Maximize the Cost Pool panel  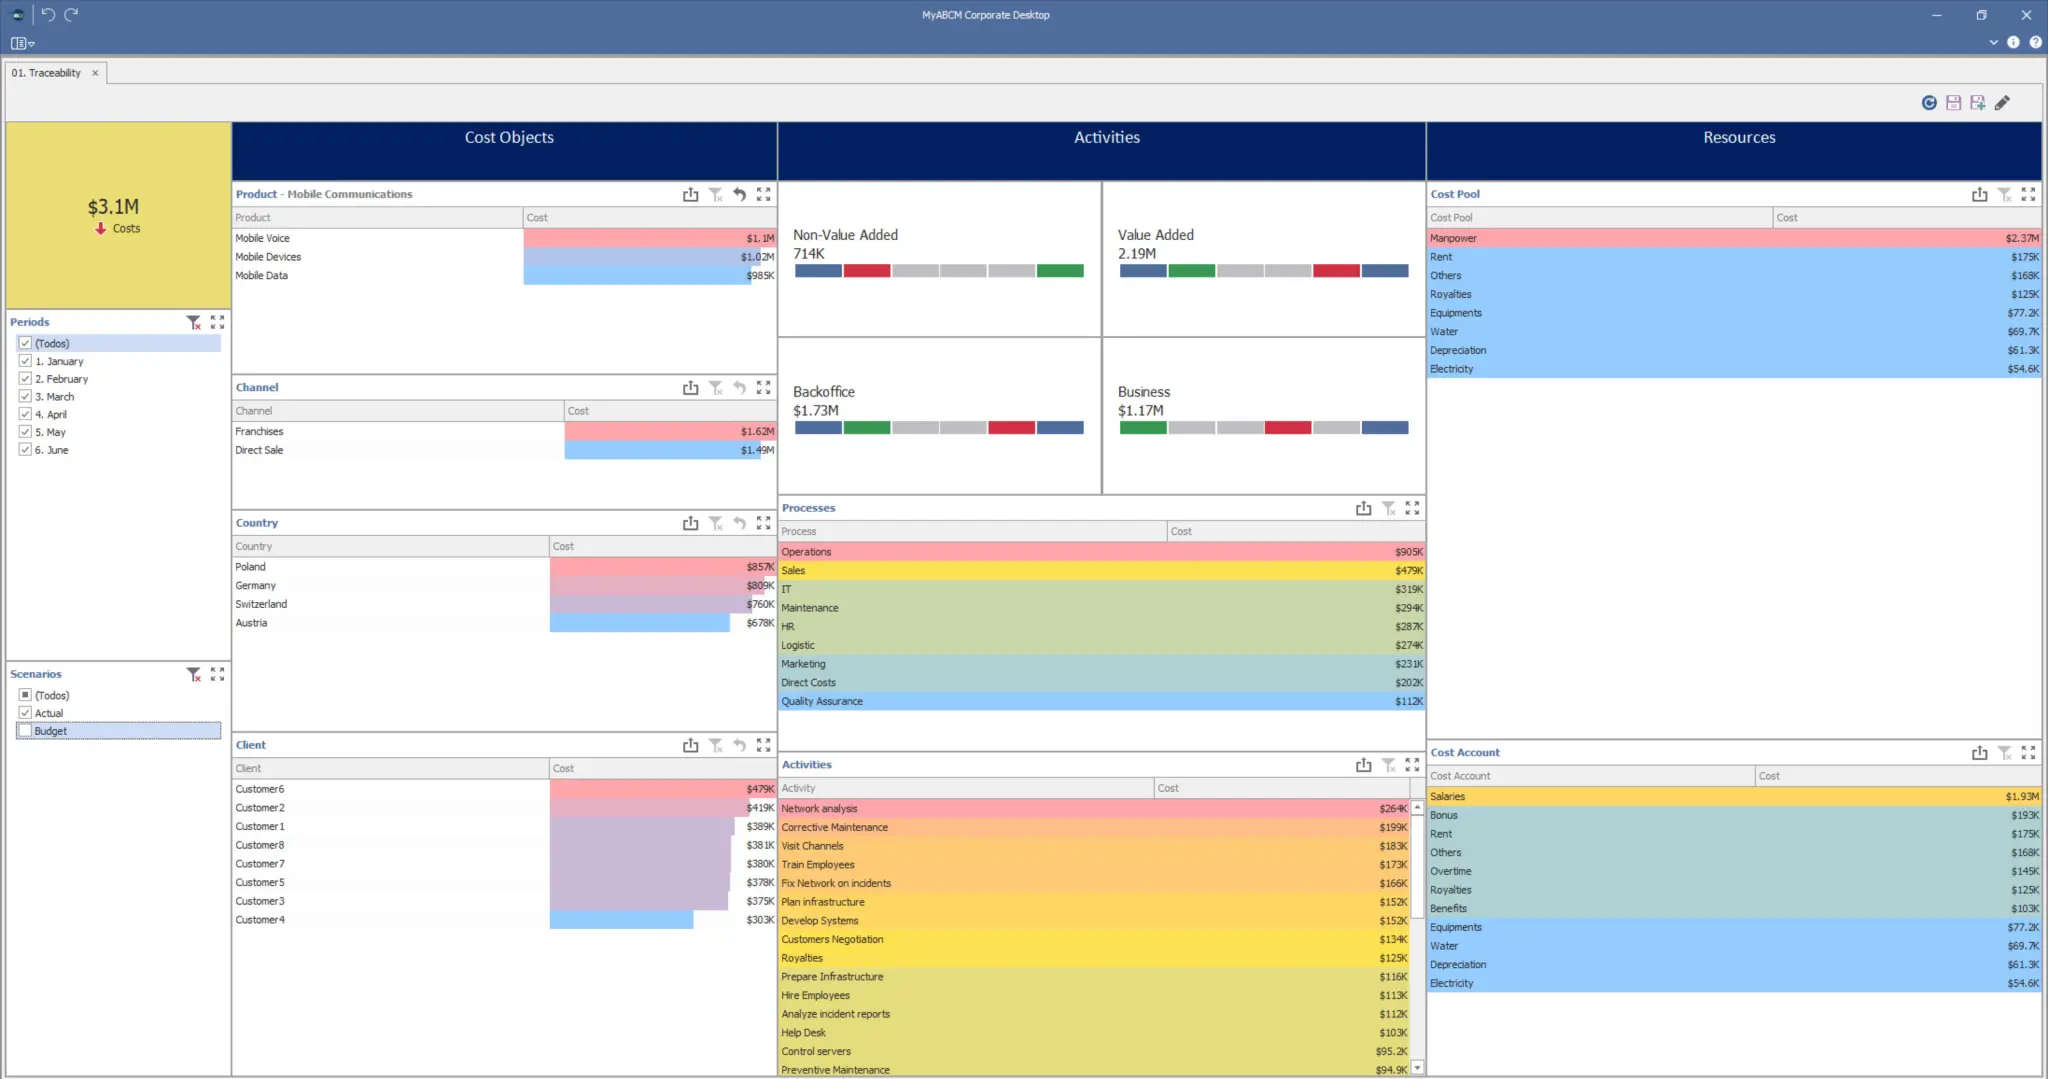tap(2028, 195)
